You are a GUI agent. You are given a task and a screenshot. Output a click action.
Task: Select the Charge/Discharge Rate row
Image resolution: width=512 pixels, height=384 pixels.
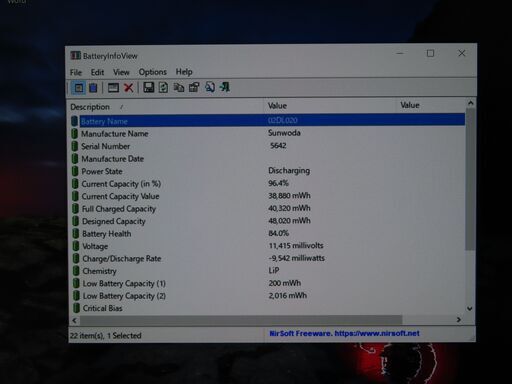click(x=268, y=258)
